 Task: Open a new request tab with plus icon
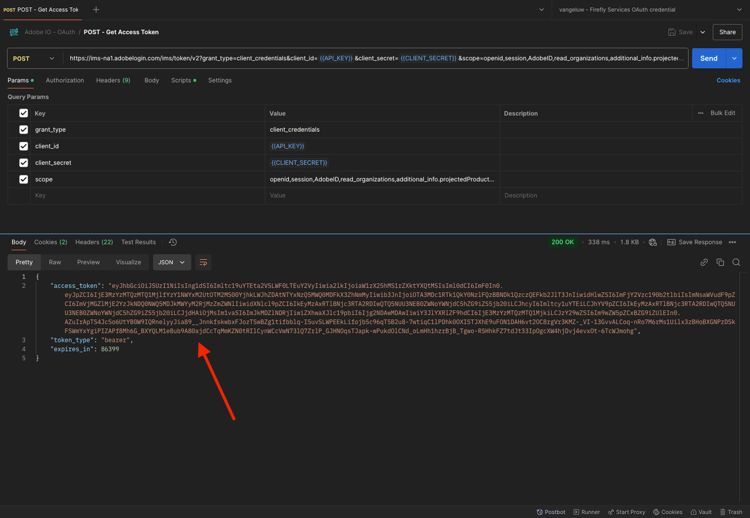(x=96, y=10)
